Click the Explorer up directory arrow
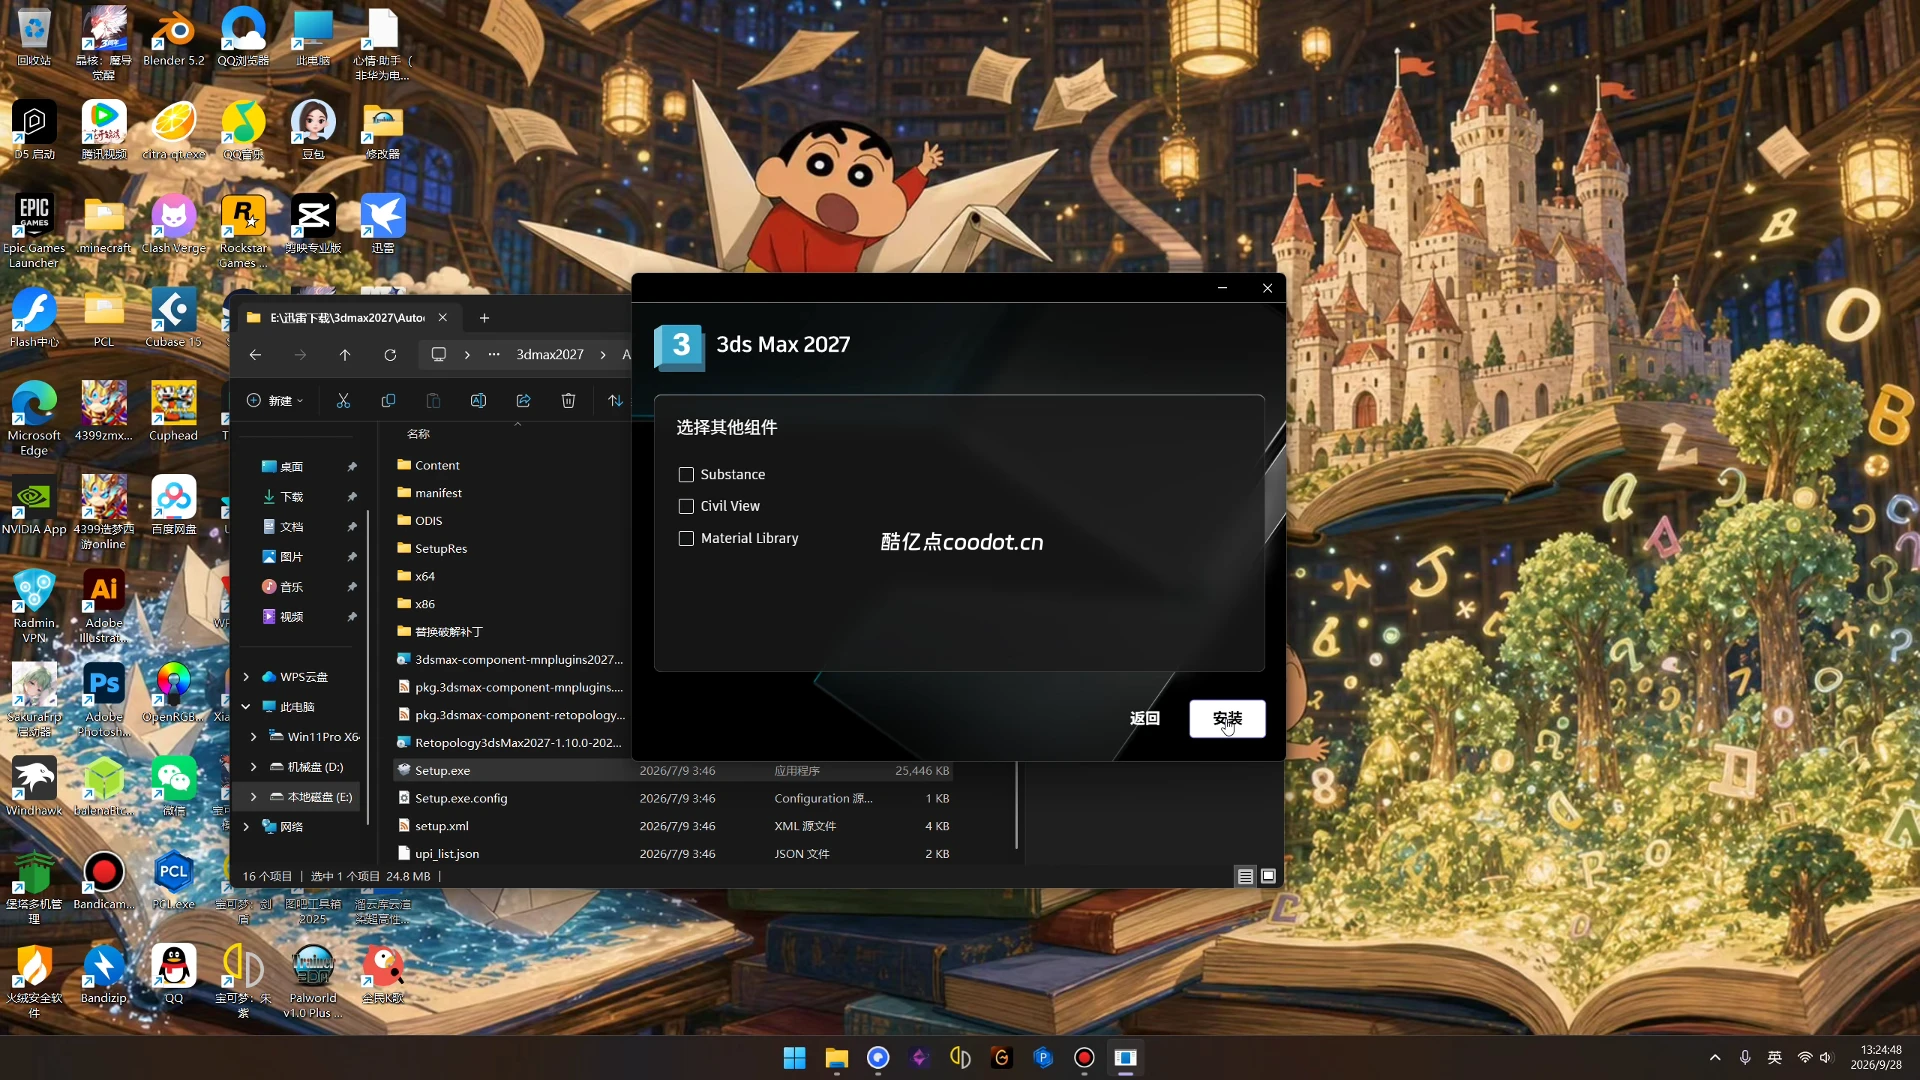This screenshot has height=1080, width=1920. (345, 355)
